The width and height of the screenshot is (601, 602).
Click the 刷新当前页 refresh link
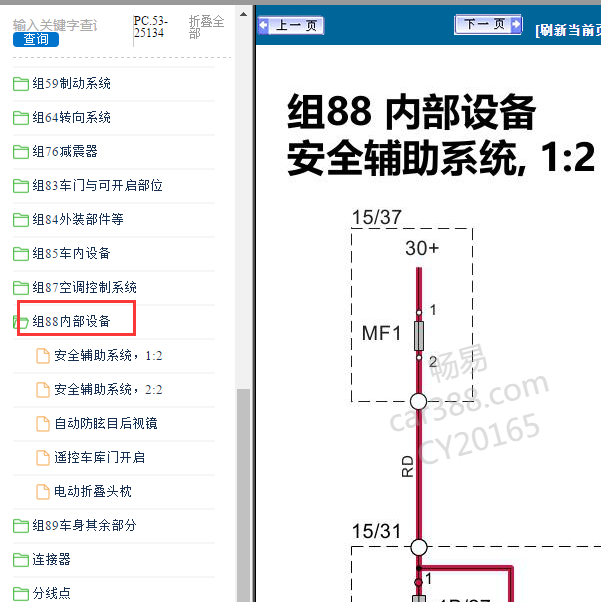(568, 30)
